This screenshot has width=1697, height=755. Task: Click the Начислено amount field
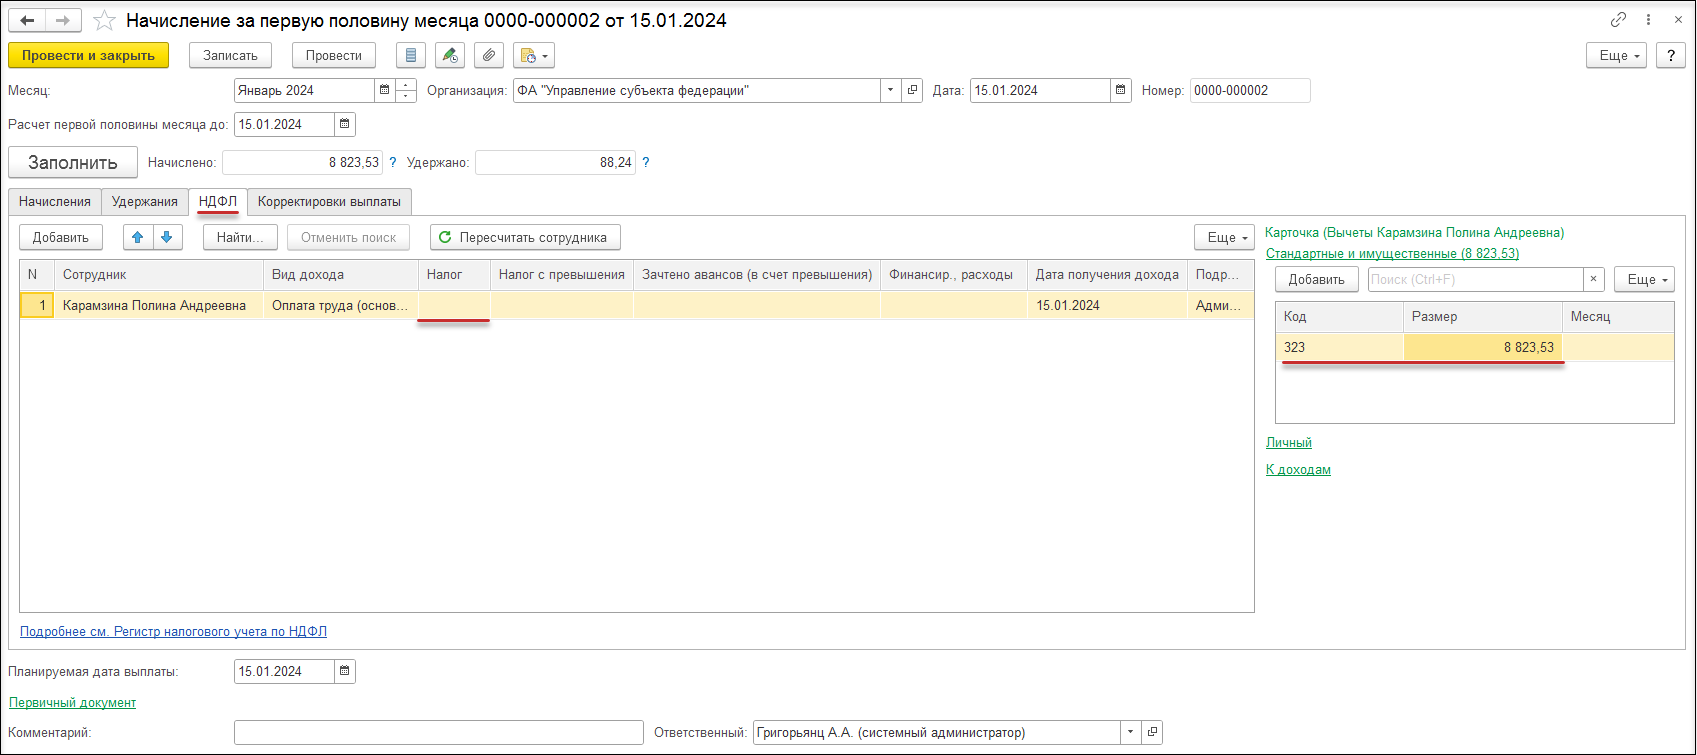tap(302, 162)
